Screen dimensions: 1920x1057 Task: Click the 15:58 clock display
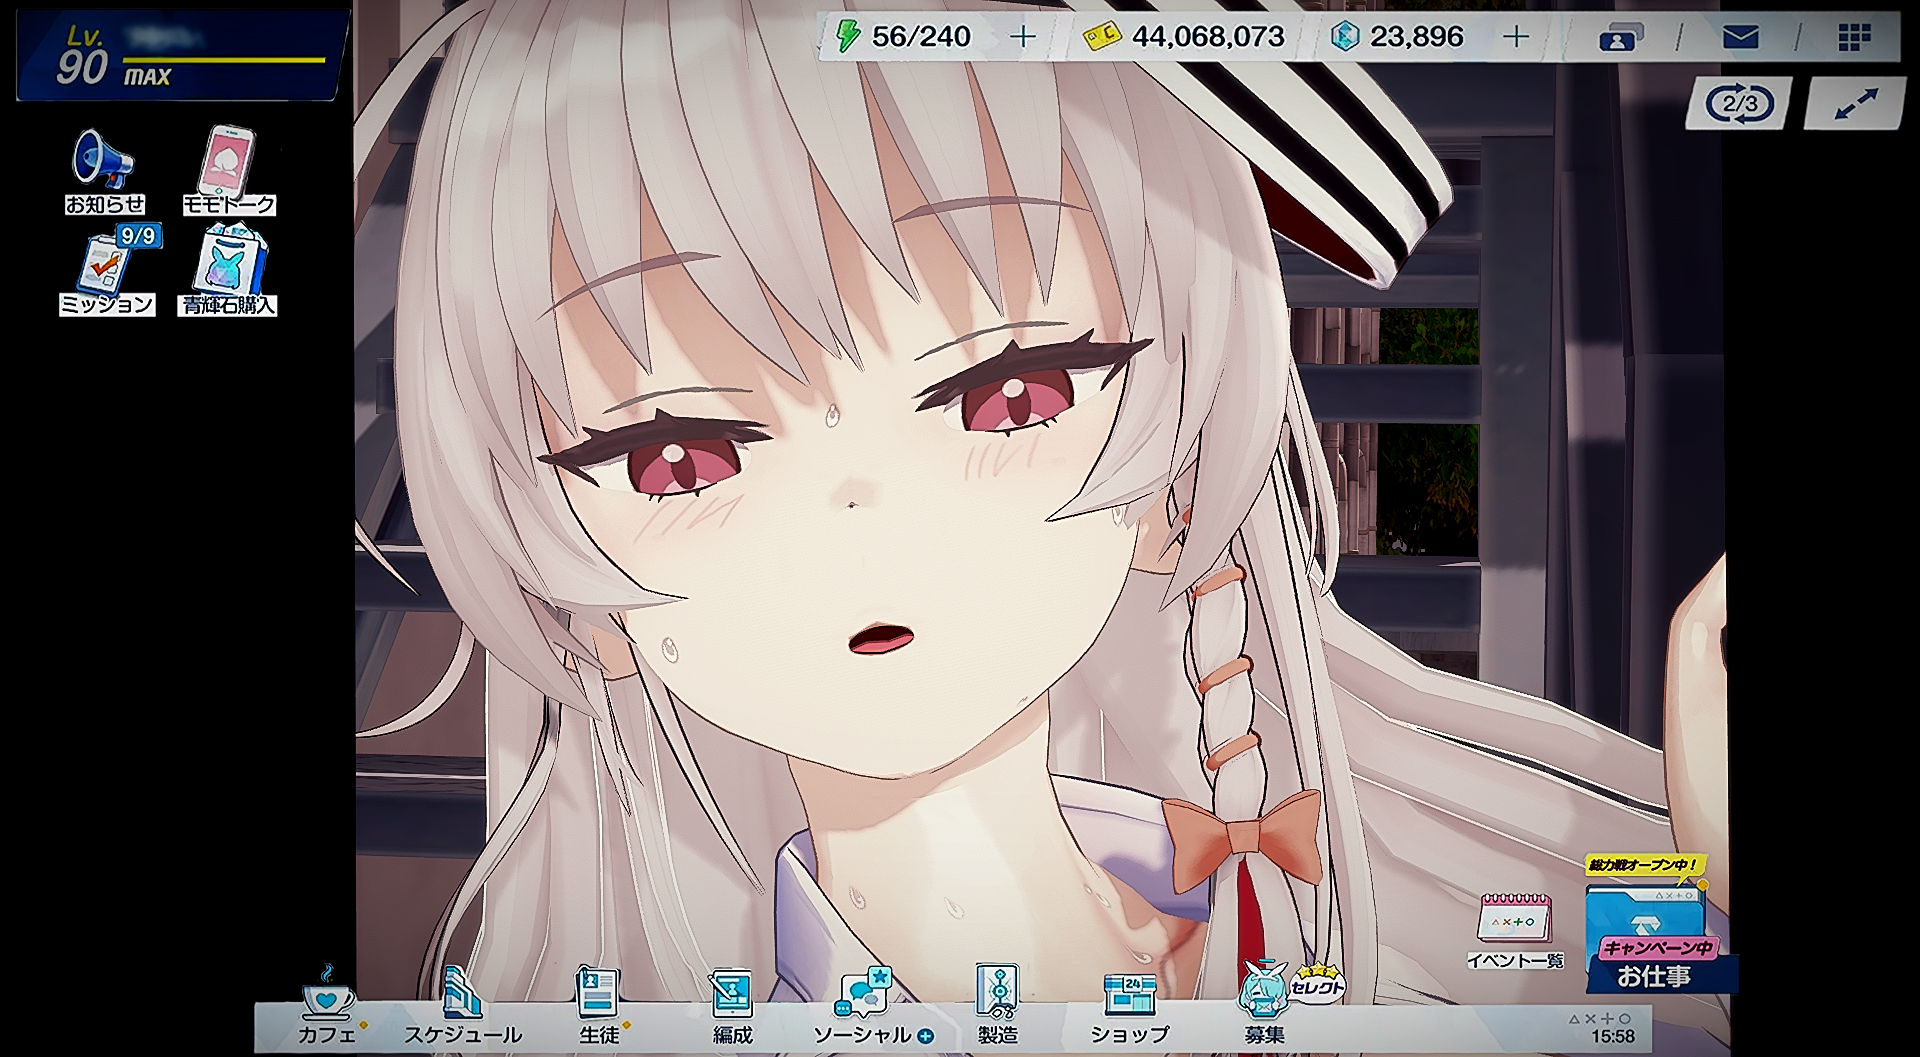click(1613, 1037)
